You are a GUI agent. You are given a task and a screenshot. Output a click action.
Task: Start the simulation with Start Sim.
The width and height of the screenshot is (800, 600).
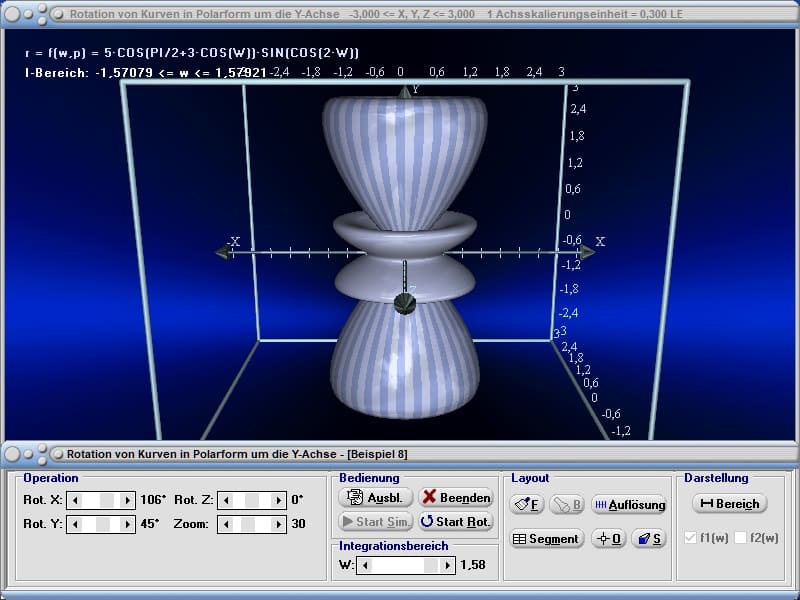click(x=375, y=521)
